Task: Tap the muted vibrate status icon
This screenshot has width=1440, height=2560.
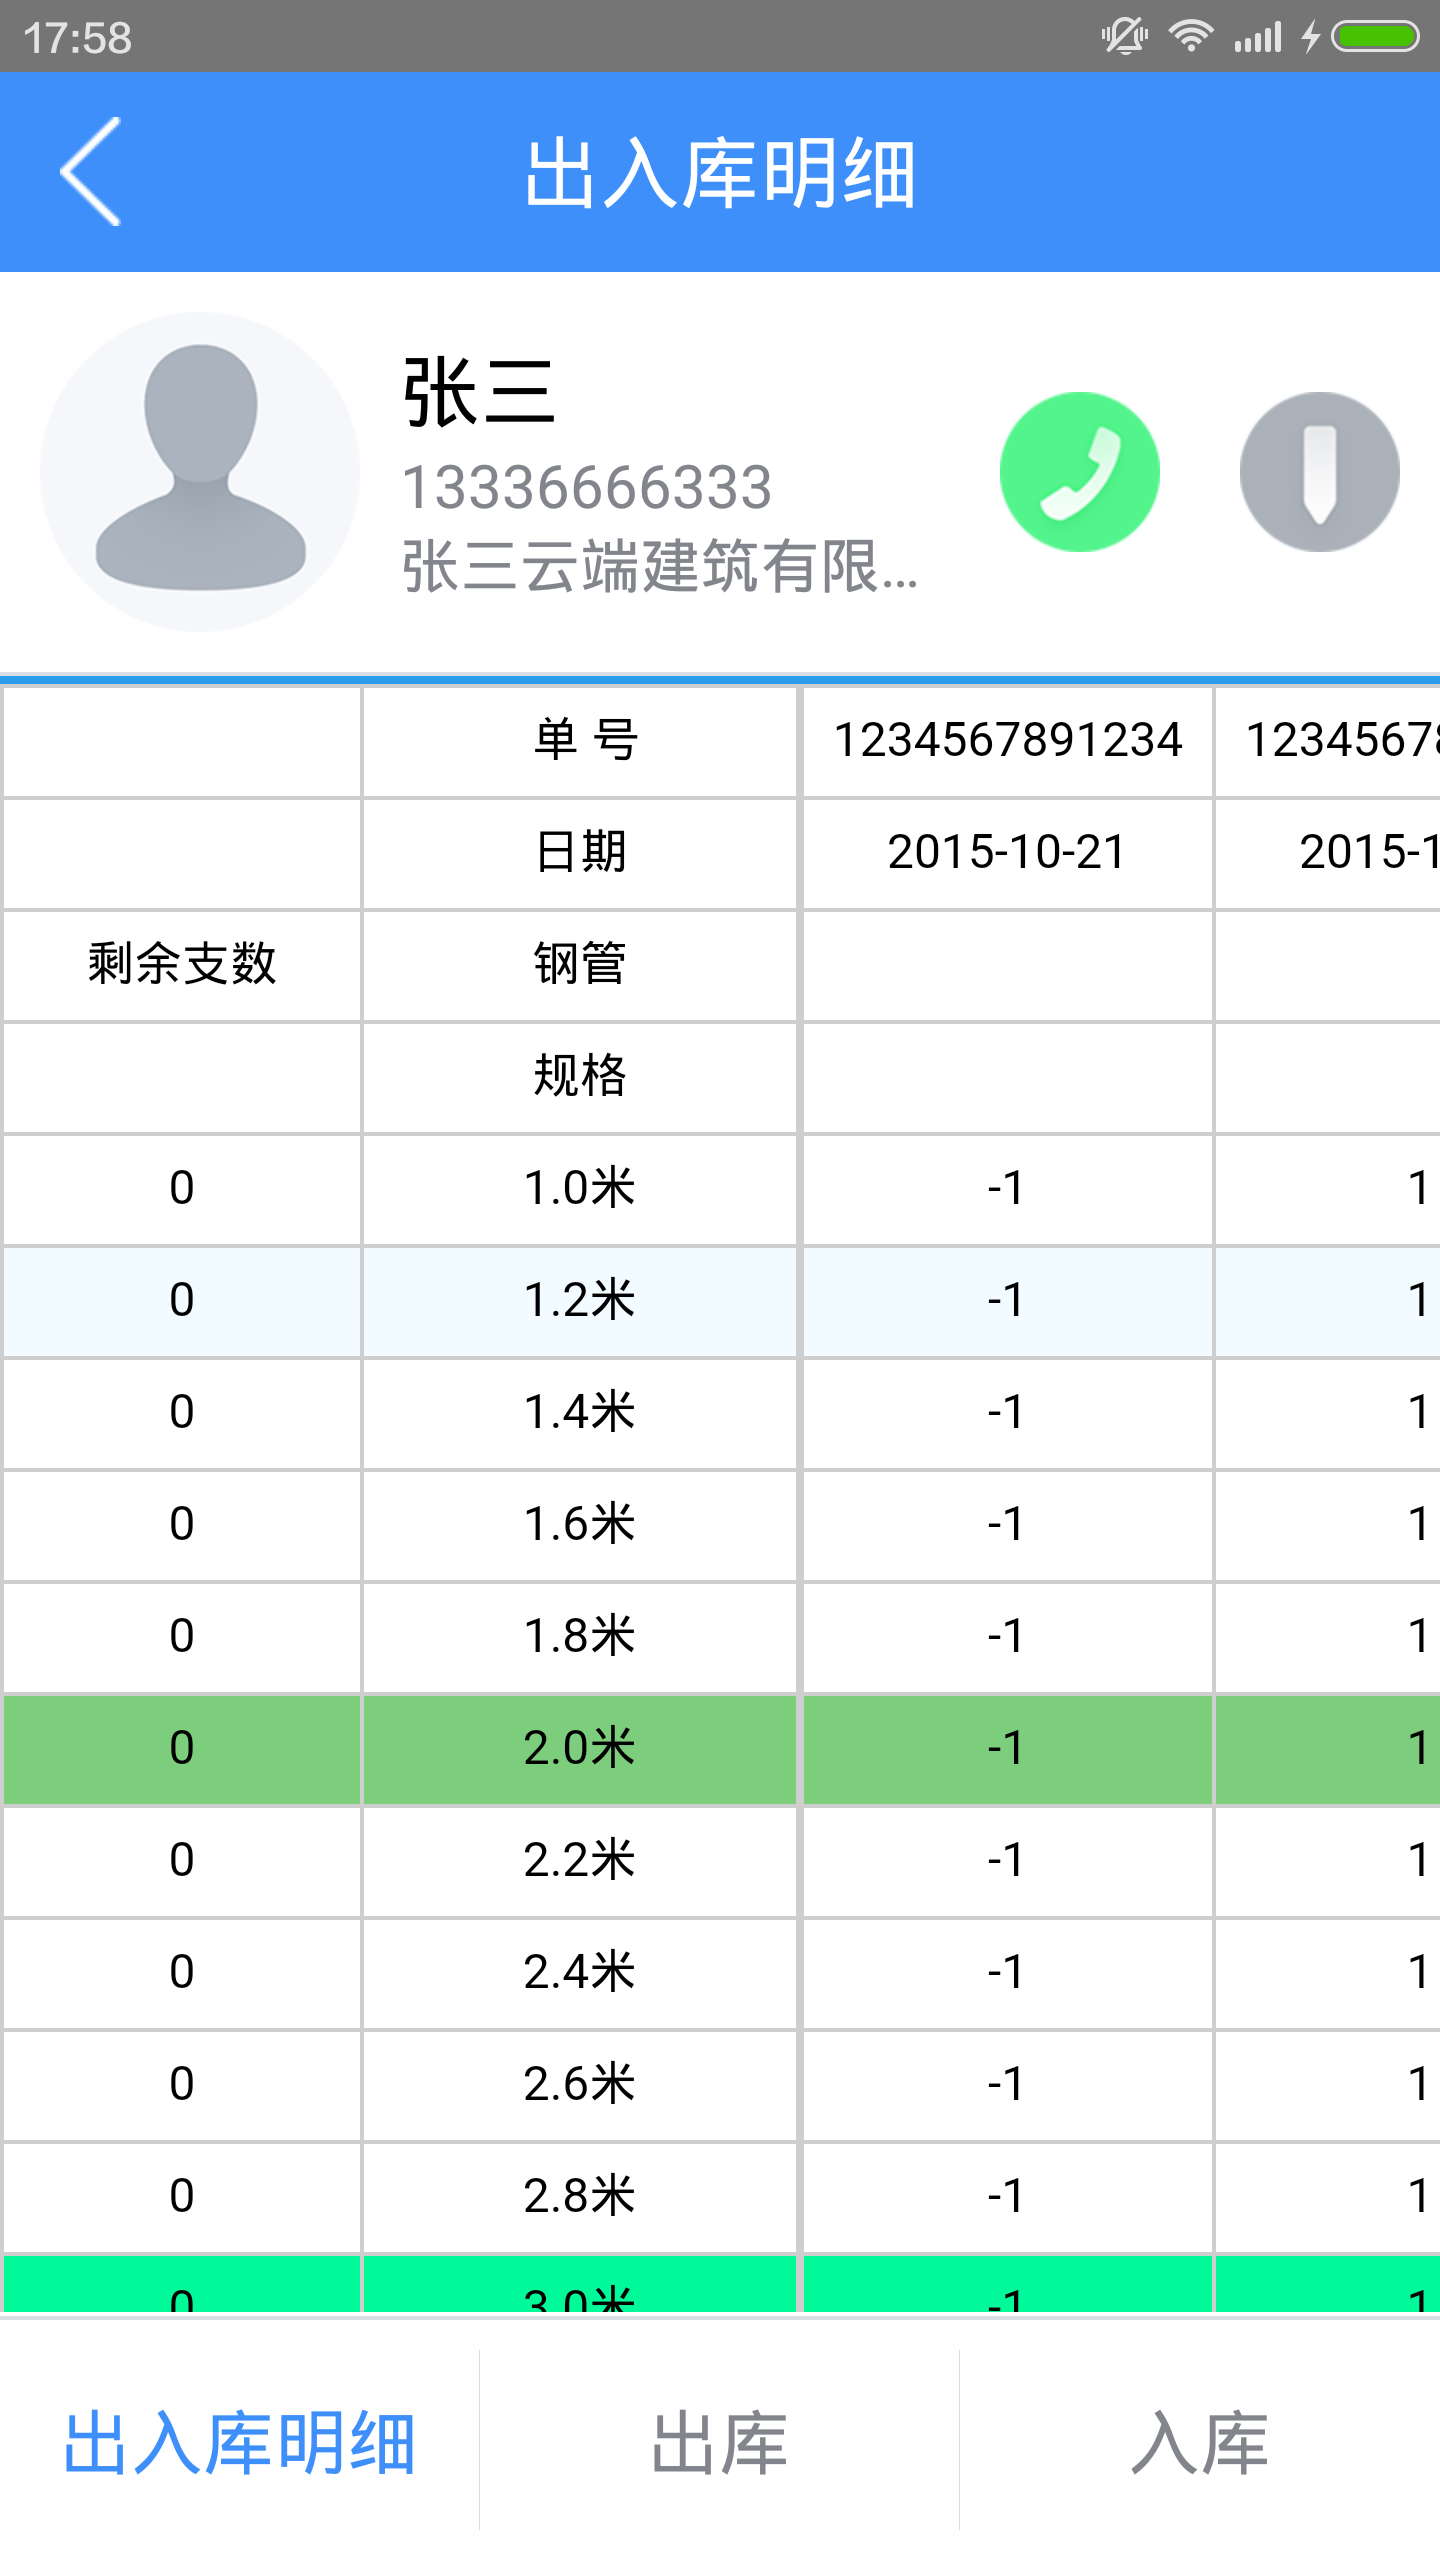Action: click(x=1125, y=37)
